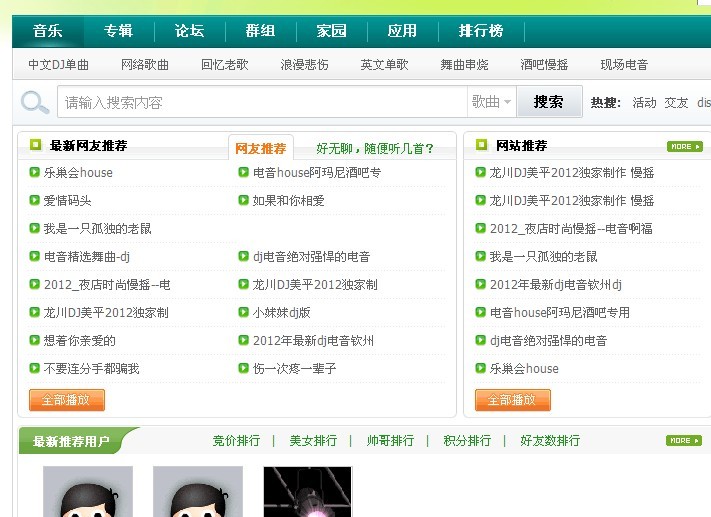Open the 中文DJ单曲 category link
Viewport: 711px width, 517px height.
pyautogui.click(x=58, y=64)
